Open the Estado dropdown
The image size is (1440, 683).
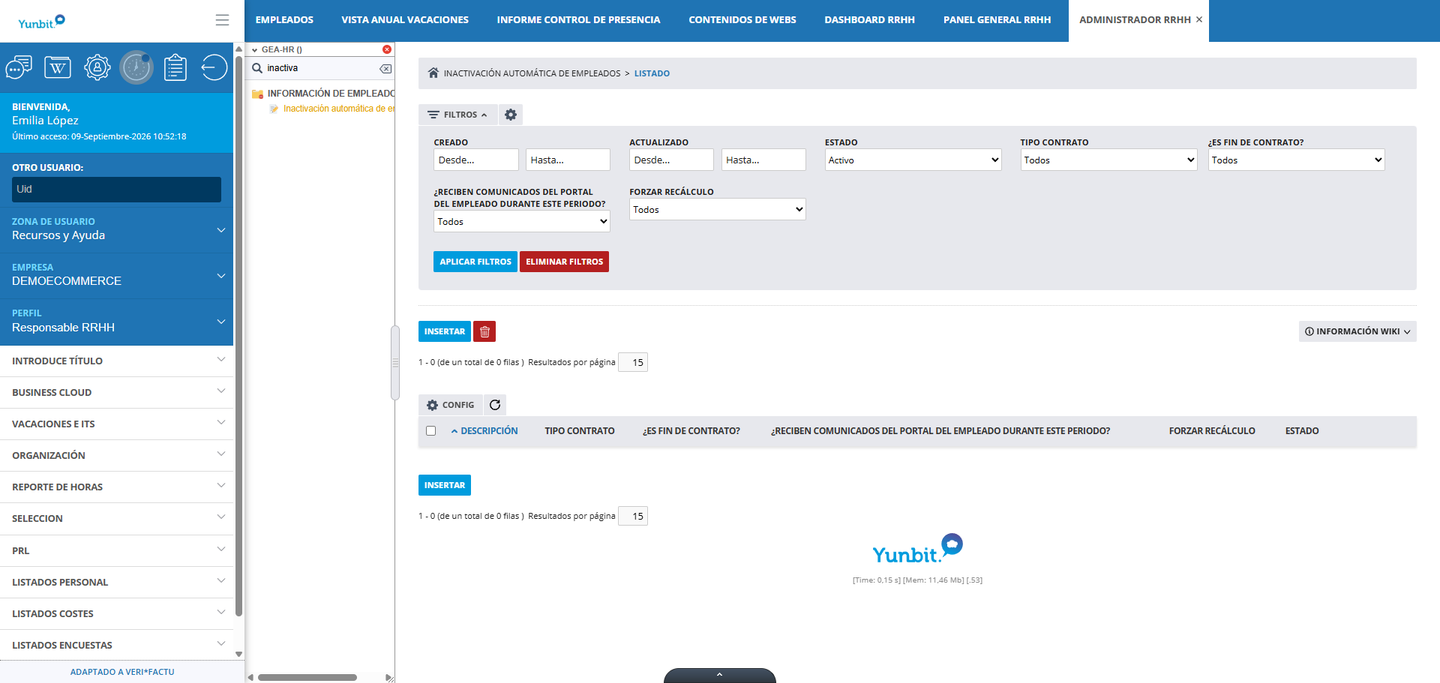(913, 160)
